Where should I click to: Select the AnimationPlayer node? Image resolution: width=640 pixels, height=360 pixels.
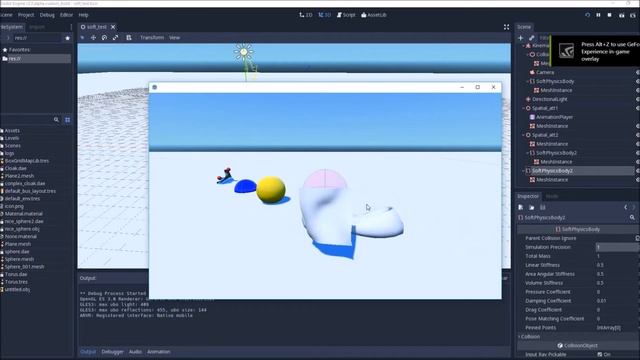click(x=554, y=117)
